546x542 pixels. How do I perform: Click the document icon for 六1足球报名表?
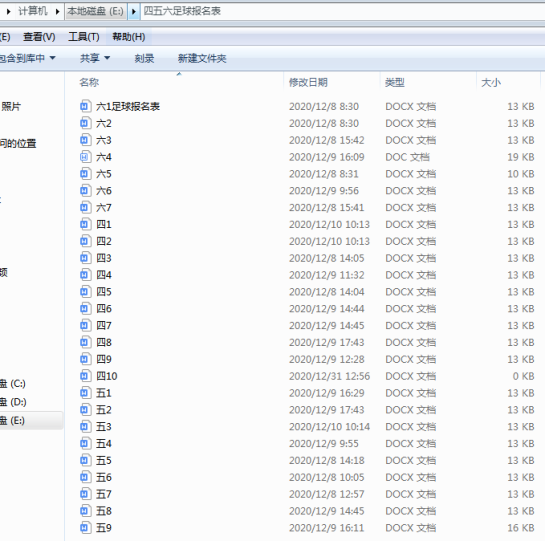pos(85,106)
